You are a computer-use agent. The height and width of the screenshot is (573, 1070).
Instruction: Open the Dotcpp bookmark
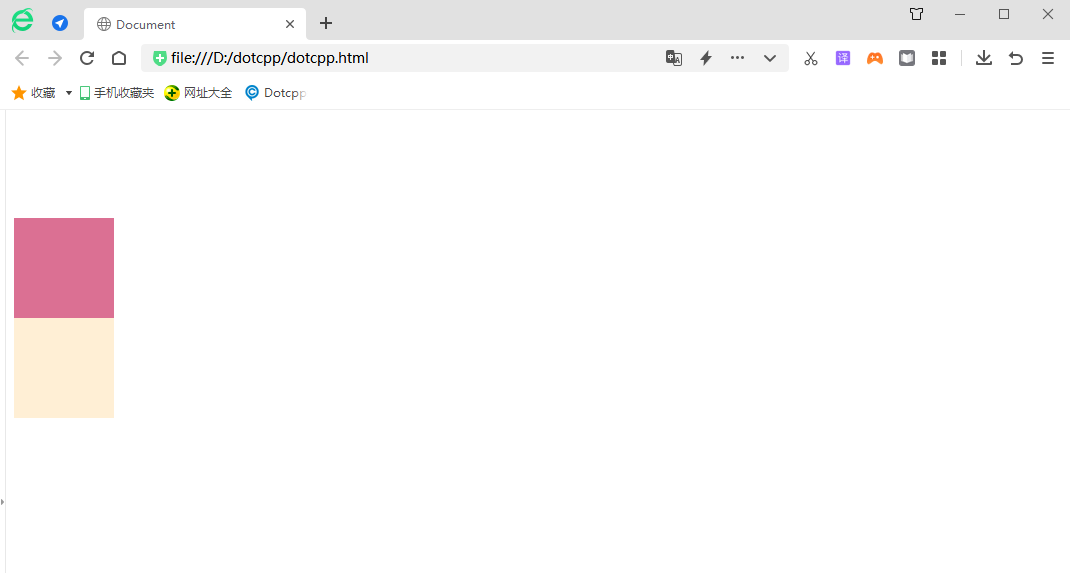click(276, 93)
